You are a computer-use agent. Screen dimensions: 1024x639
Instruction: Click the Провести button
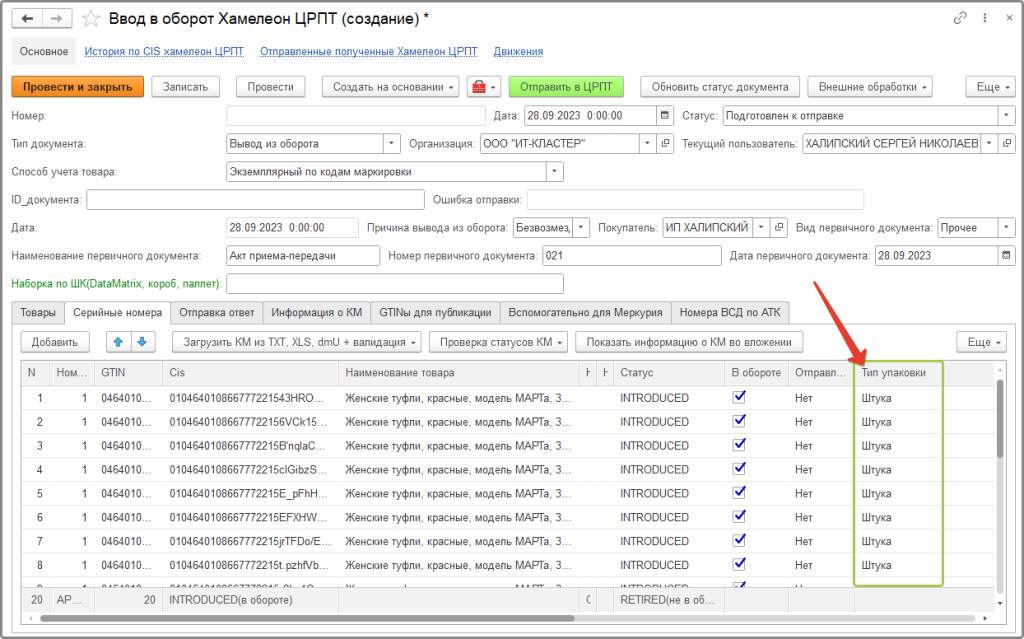click(270, 87)
